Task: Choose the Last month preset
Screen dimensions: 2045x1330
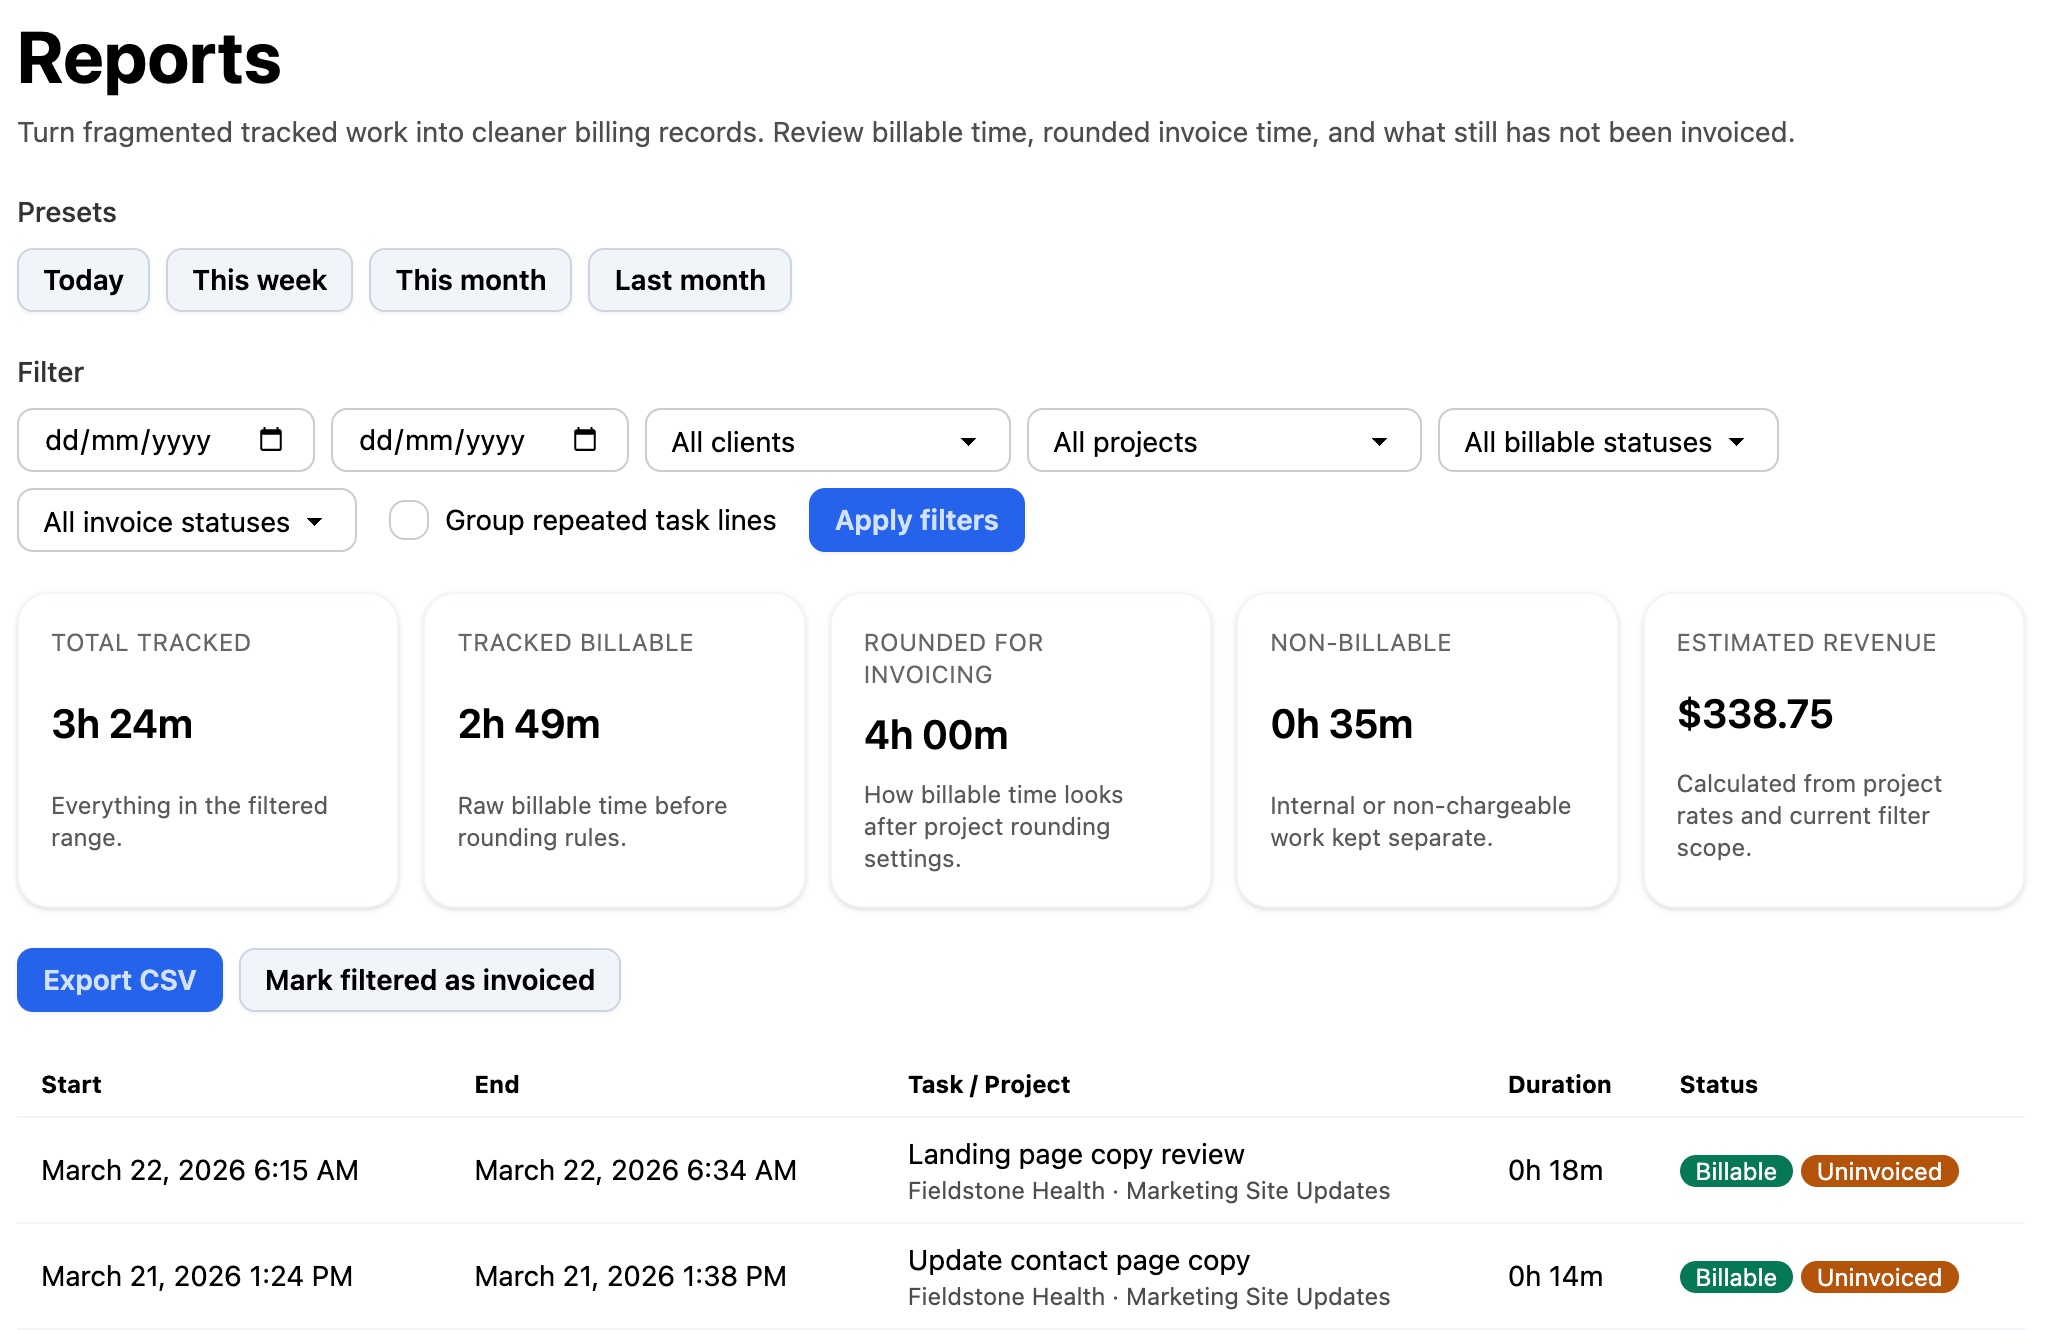Action: pyautogui.click(x=690, y=280)
